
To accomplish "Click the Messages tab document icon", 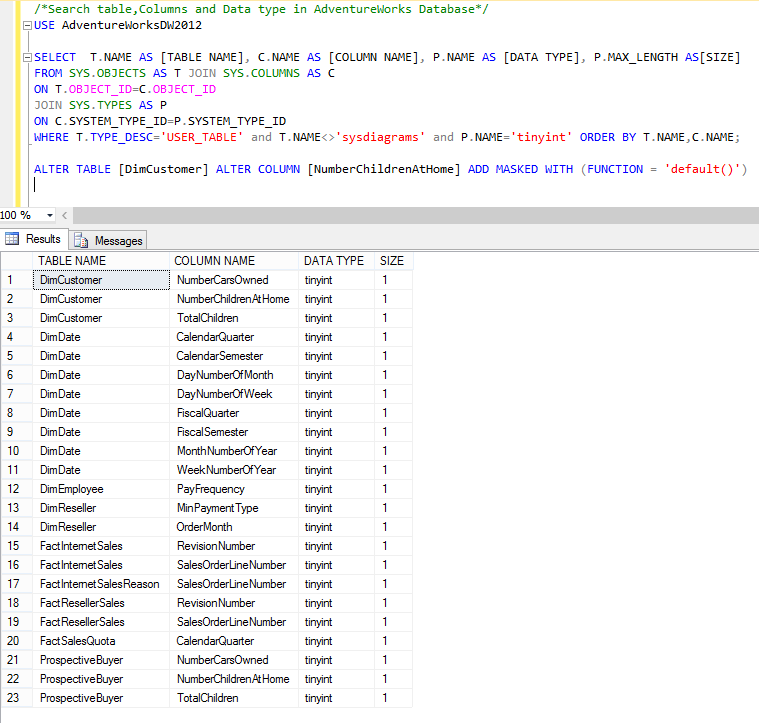I will pyautogui.click(x=81, y=241).
